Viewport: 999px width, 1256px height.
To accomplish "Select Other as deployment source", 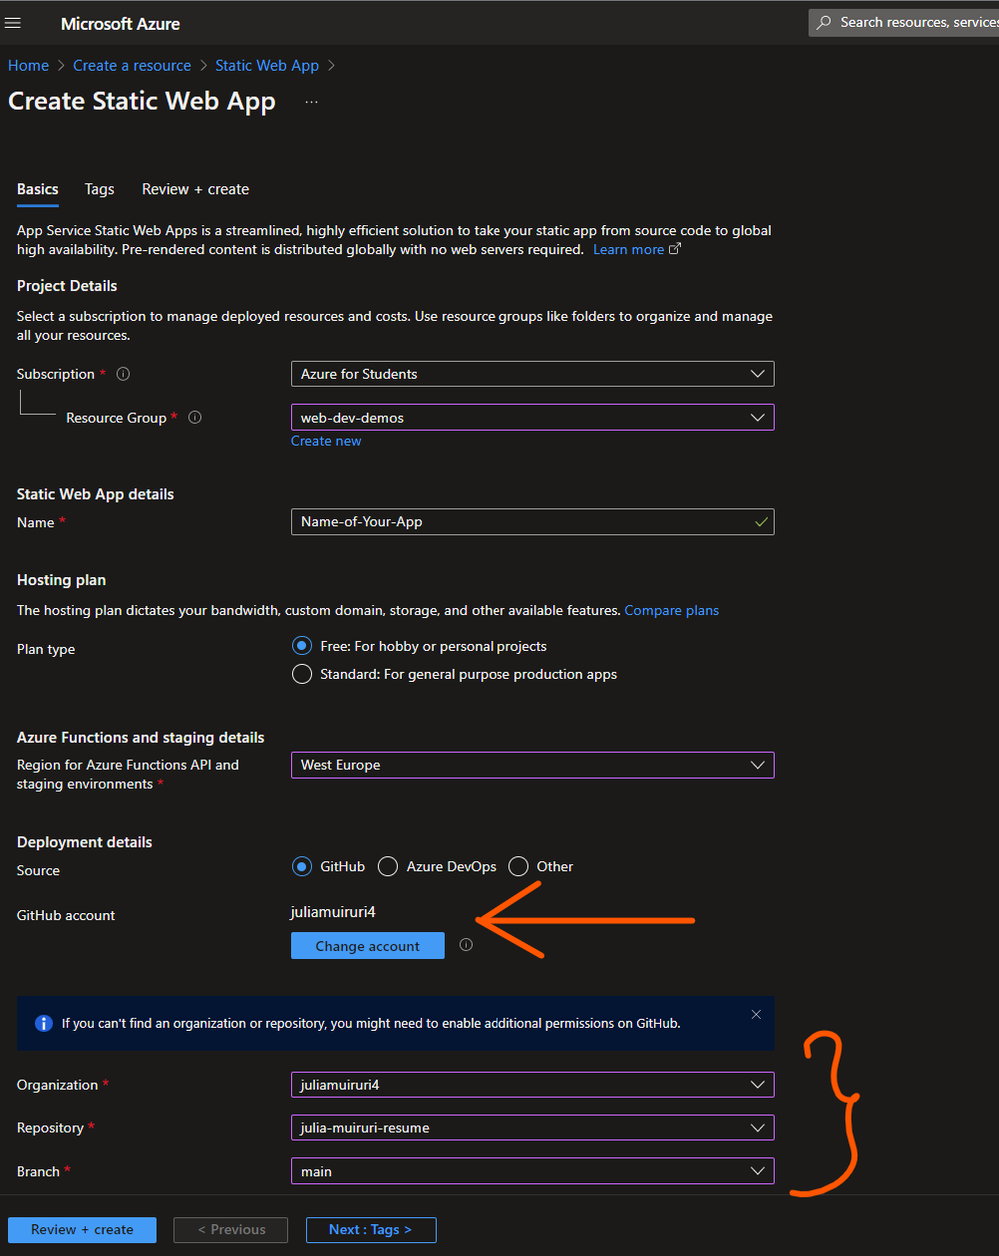I will click(x=518, y=866).
